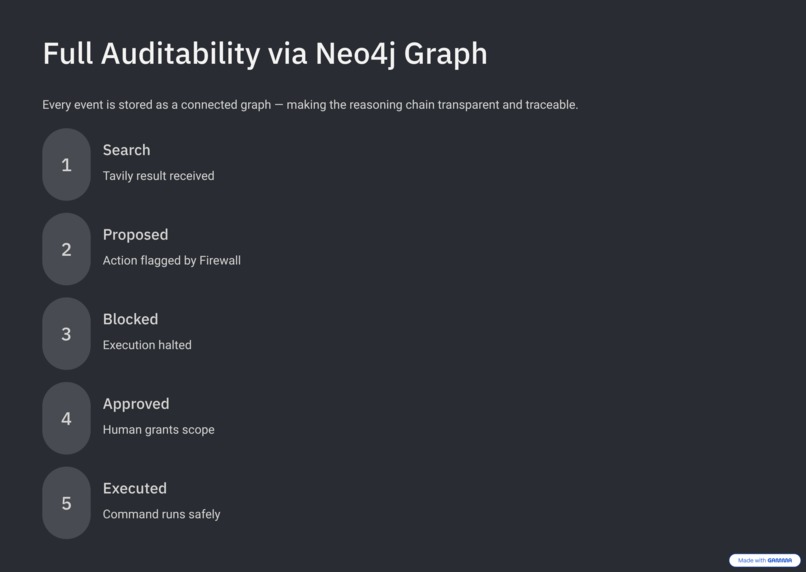The width and height of the screenshot is (806, 572).
Task: Click the number 1 step badge
Action: click(x=66, y=164)
